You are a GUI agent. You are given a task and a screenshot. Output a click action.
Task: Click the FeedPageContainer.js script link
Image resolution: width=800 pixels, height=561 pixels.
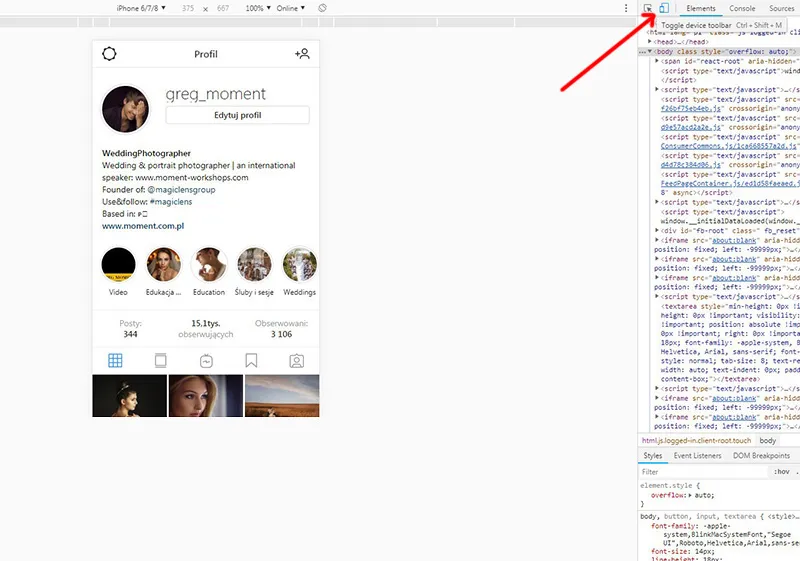728,184
